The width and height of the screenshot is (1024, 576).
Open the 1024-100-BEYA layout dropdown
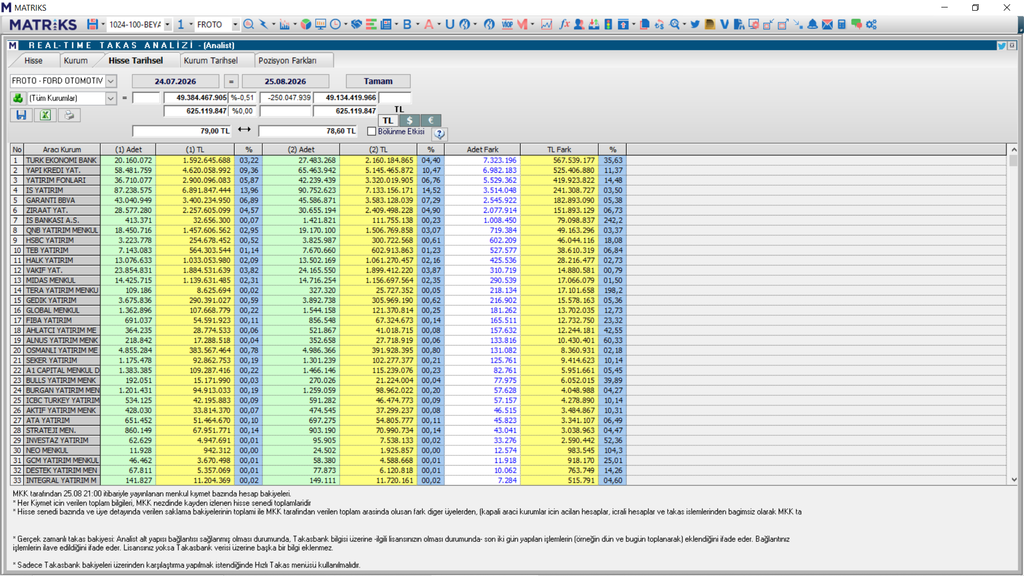167,25
